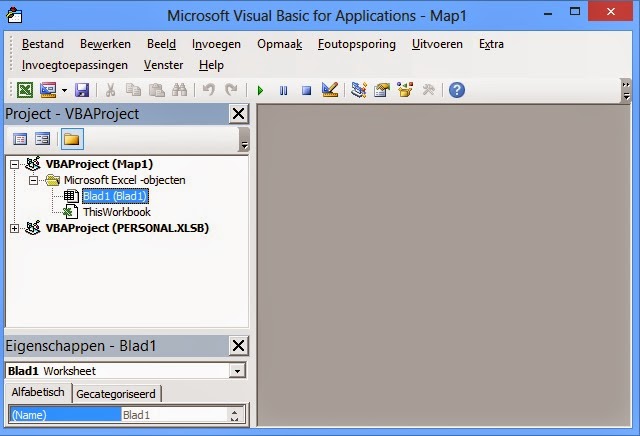Select VBAProject (Map1) in tree
640x436 pixels.
(x=99, y=164)
